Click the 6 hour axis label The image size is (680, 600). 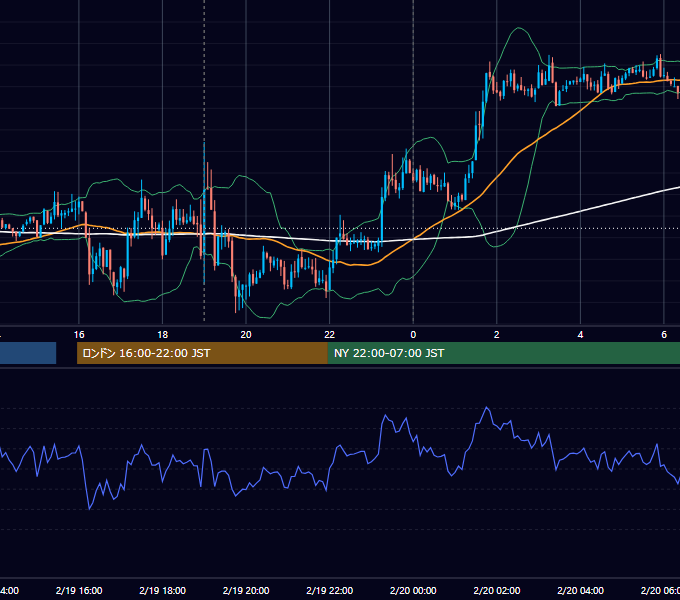pyautogui.click(x=664, y=335)
